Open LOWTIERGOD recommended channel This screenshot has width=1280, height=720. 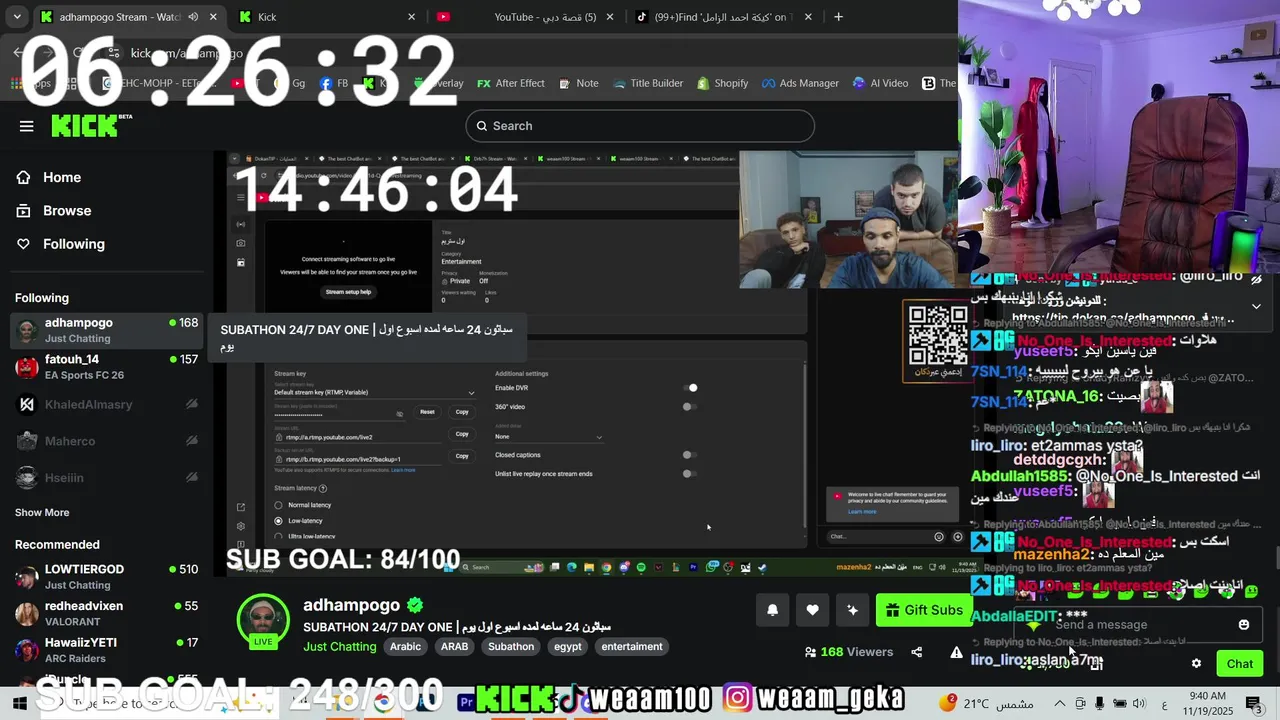[107, 577]
